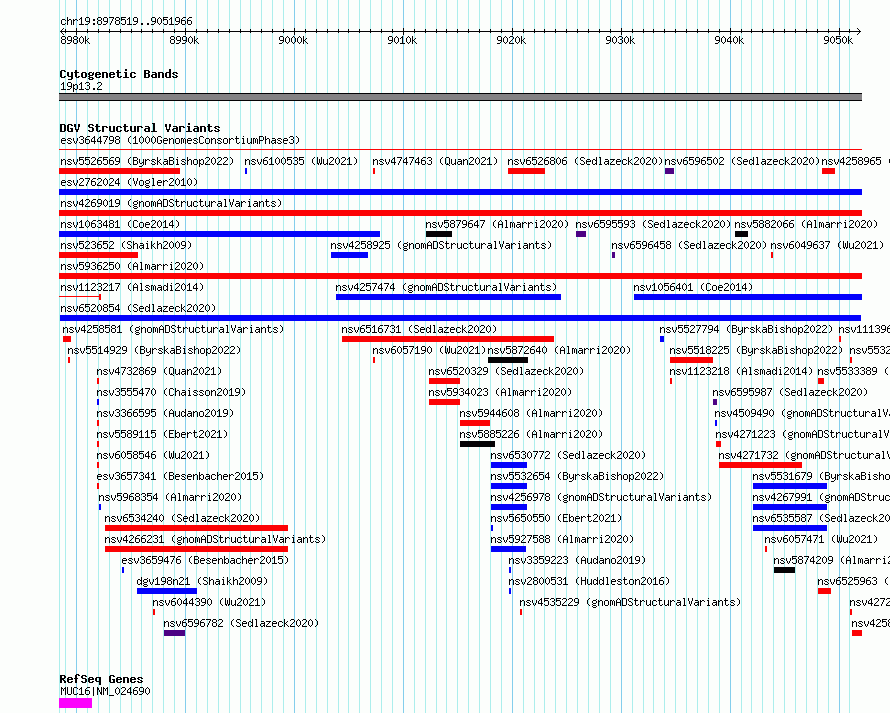The width and height of the screenshot is (890, 713).
Task: Open nsv1063481 (Coe2014) variant
Action: pos(120,224)
